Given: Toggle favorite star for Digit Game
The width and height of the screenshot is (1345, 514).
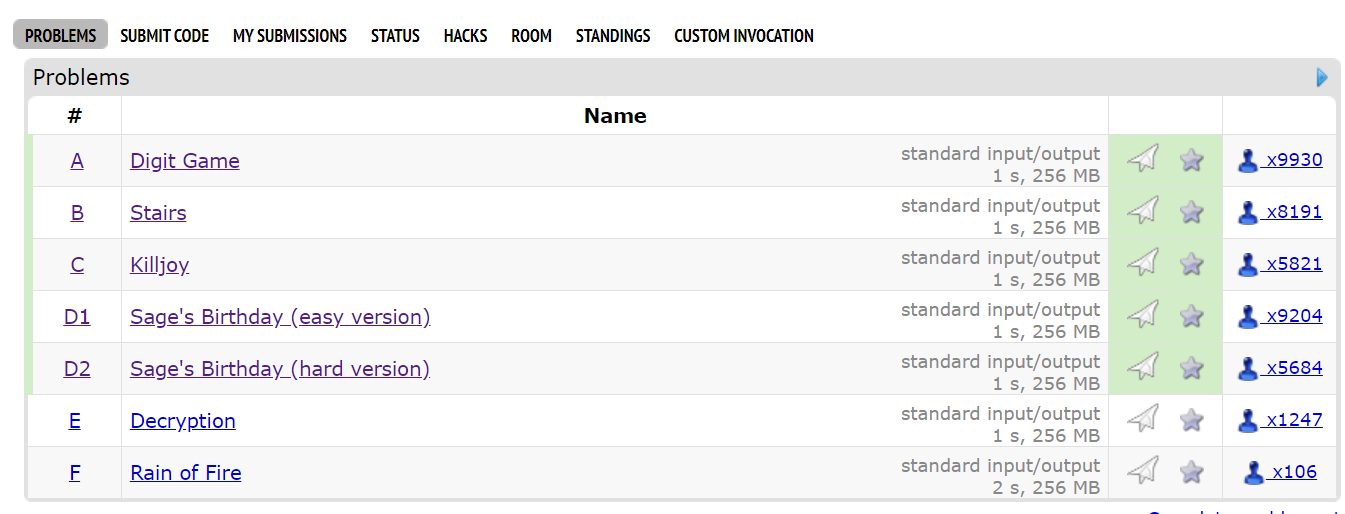Looking at the screenshot, I should point(1191,160).
